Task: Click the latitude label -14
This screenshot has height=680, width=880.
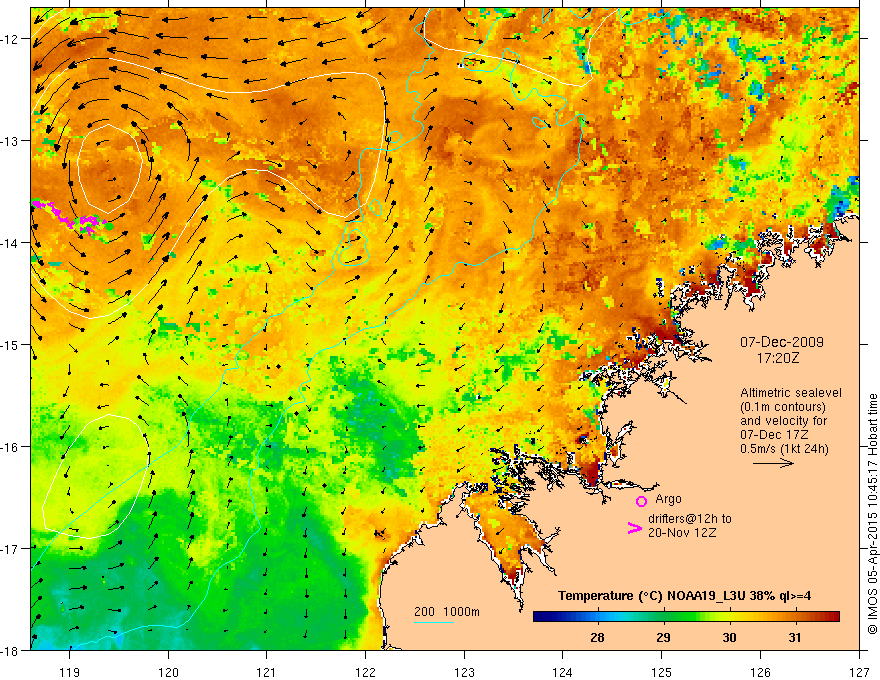Action: pyautogui.click(x=9, y=243)
